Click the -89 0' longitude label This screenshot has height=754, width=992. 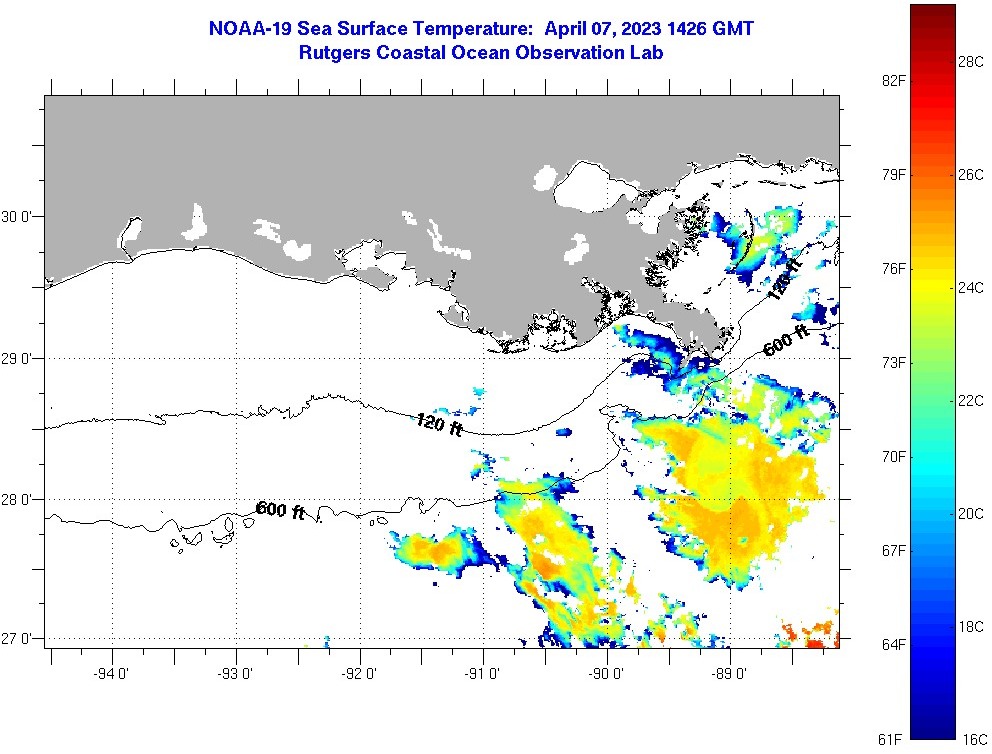click(x=729, y=674)
